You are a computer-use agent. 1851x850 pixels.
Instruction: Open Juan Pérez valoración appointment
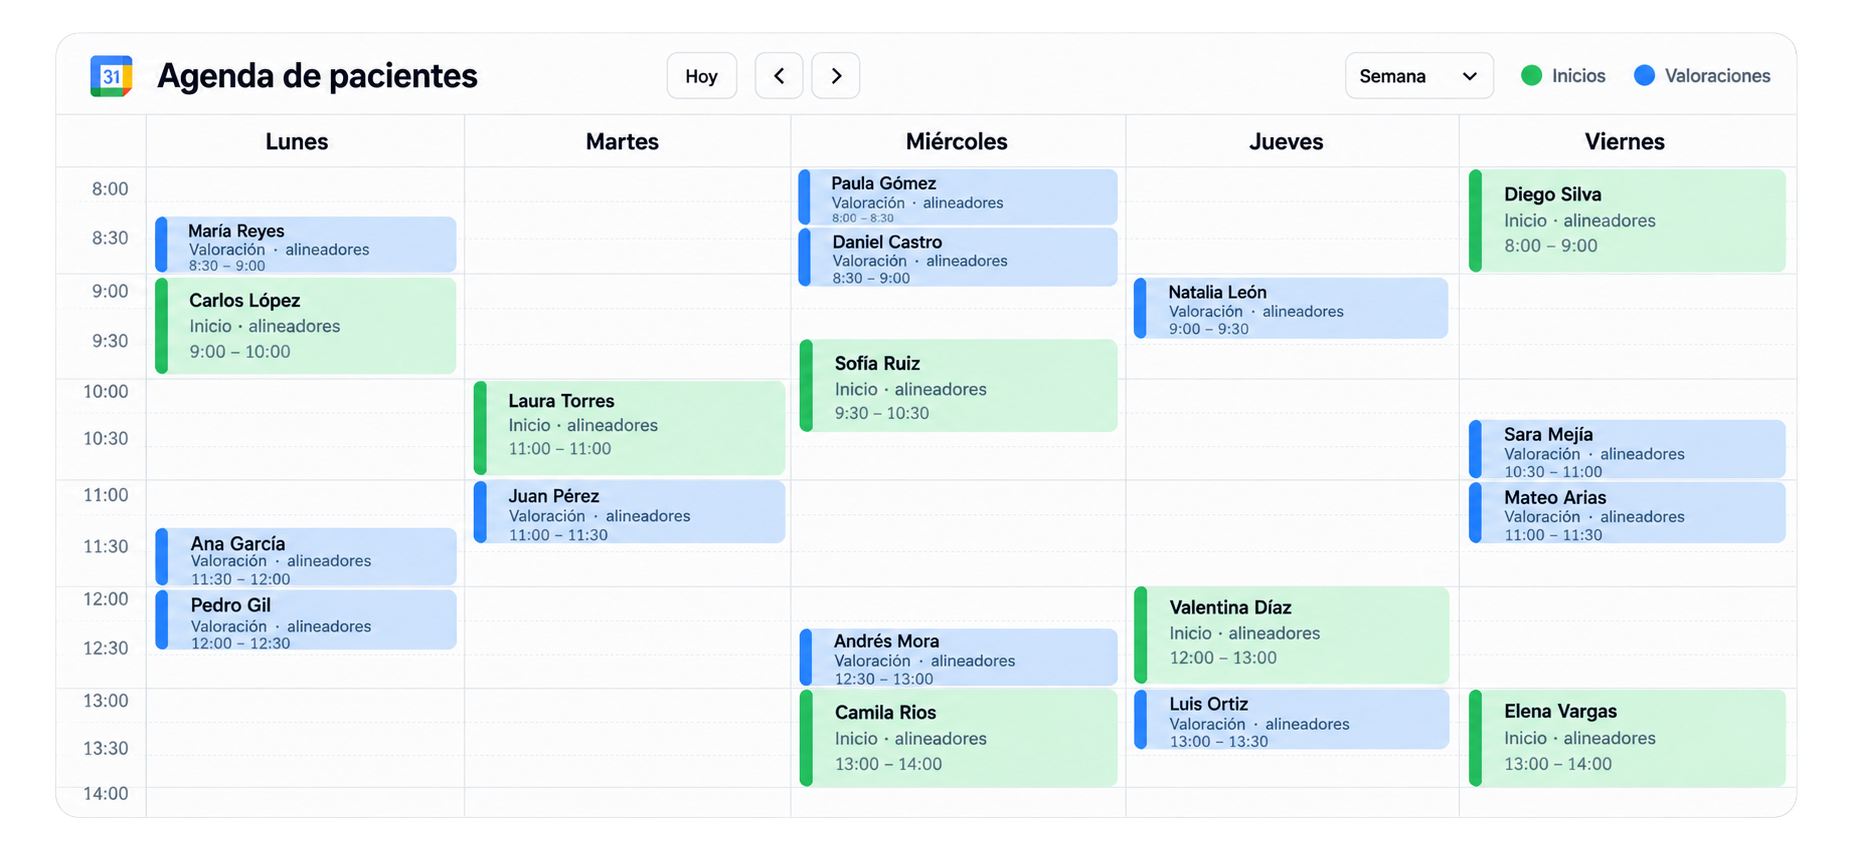coord(629,512)
